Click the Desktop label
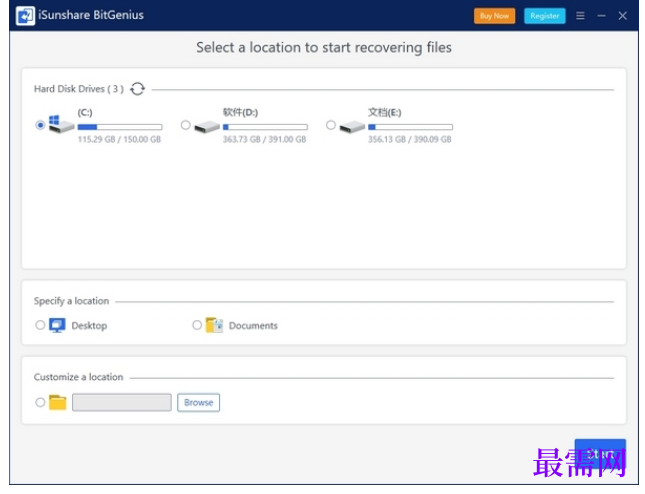 coord(89,326)
